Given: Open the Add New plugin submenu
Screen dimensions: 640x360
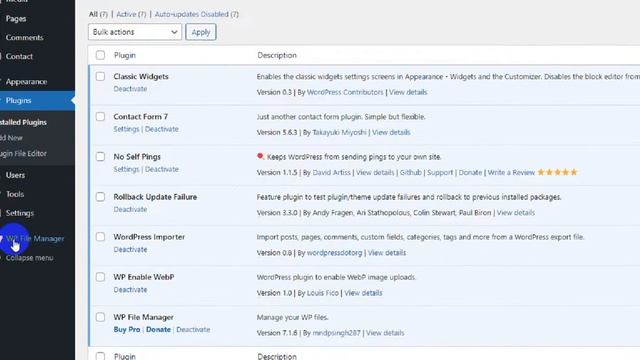Looking at the screenshot, I should 11,138.
